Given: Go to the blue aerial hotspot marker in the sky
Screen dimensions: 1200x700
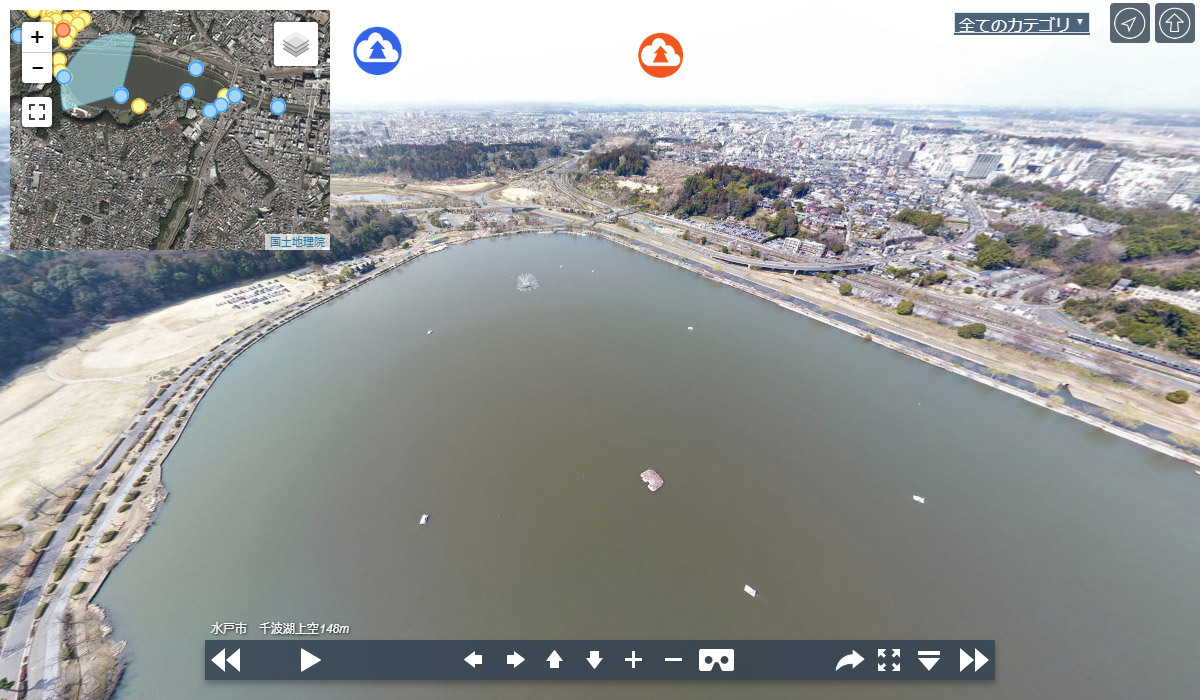Looking at the screenshot, I should coord(377,51).
